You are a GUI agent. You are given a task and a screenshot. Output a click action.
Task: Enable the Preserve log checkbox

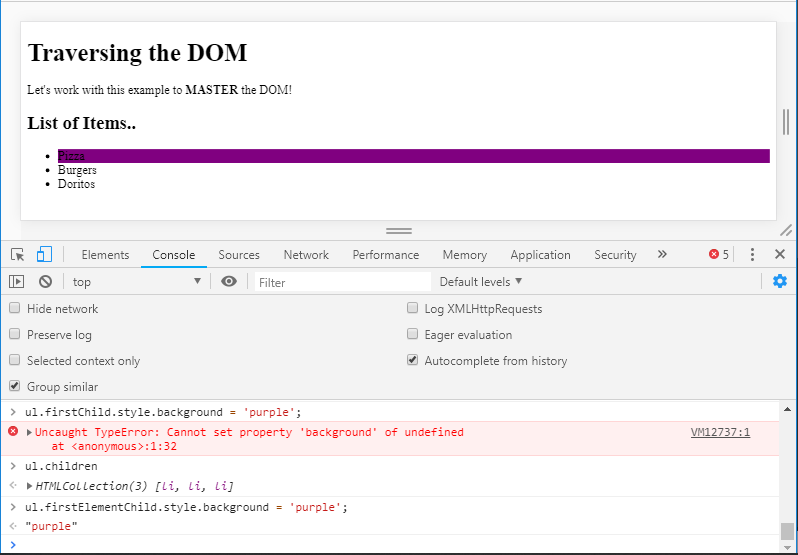(14, 335)
